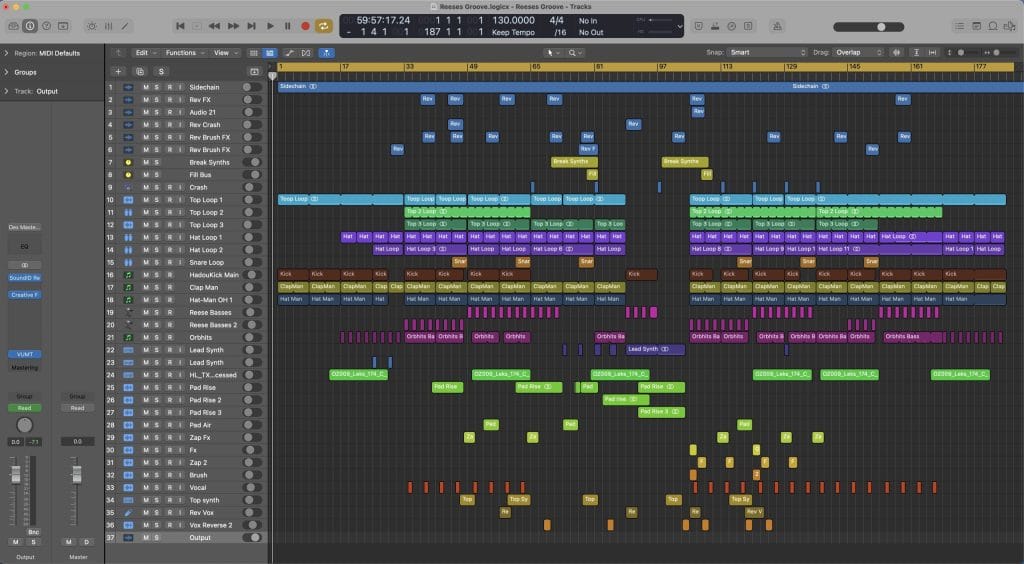Viewport: 1024px width, 564px height.
Task: Click the red Record button
Action: tap(306, 26)
